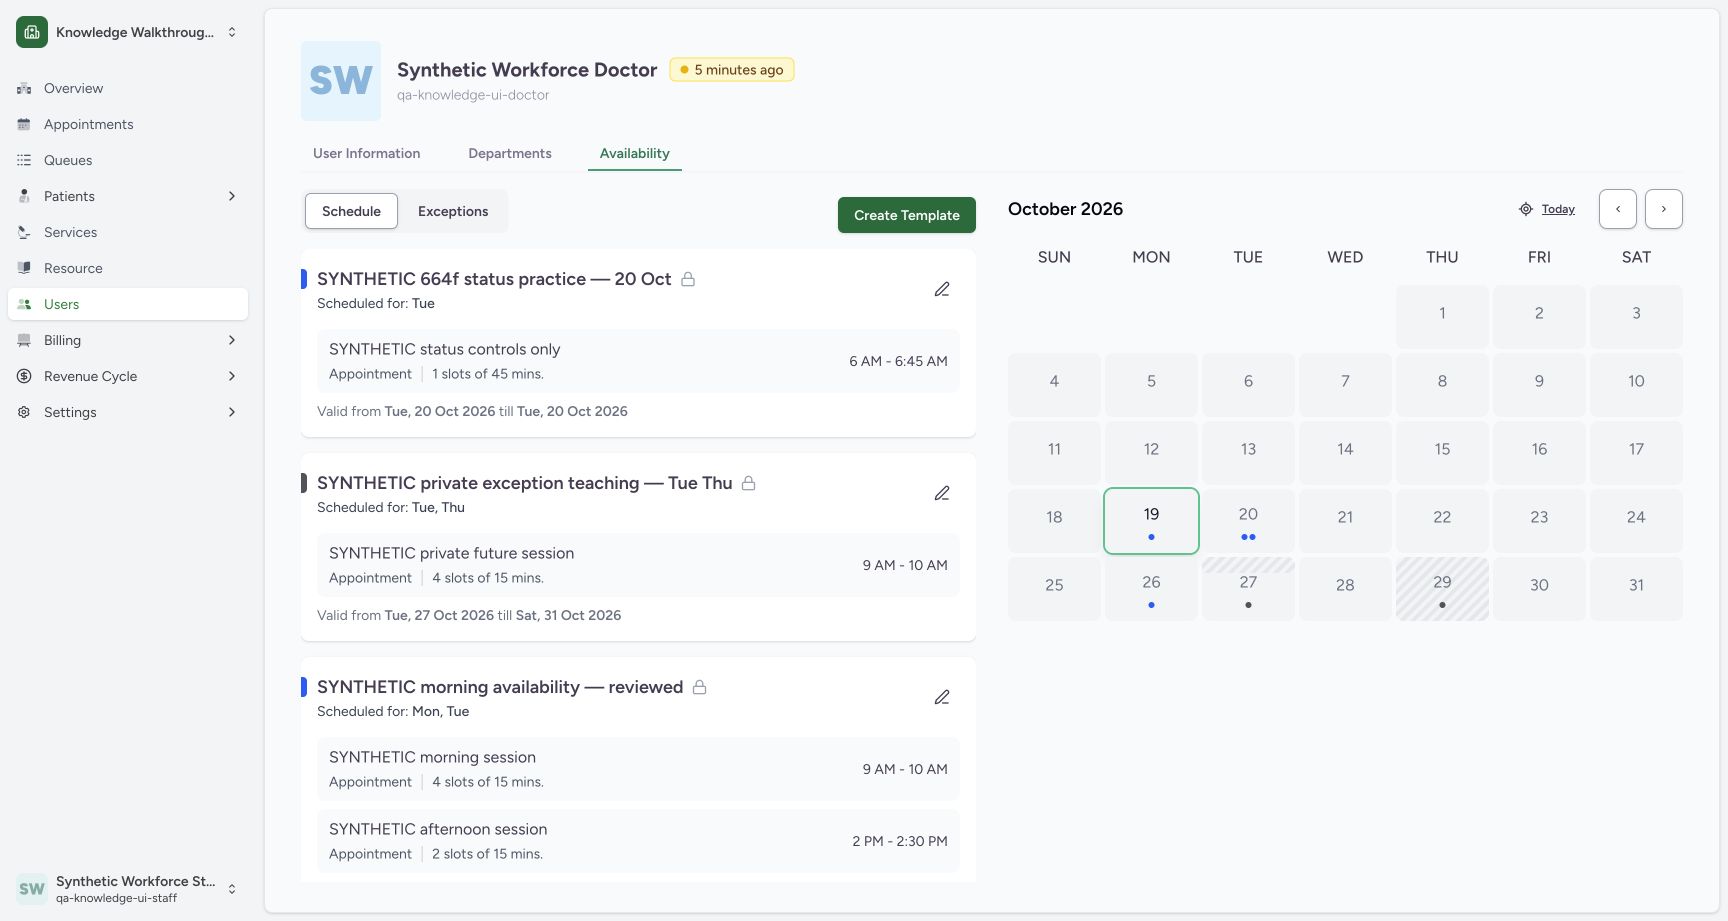This screenshot has width=1728, height=921.
Task: Expand the Settings submenu chevron
Action: (232, 412)
